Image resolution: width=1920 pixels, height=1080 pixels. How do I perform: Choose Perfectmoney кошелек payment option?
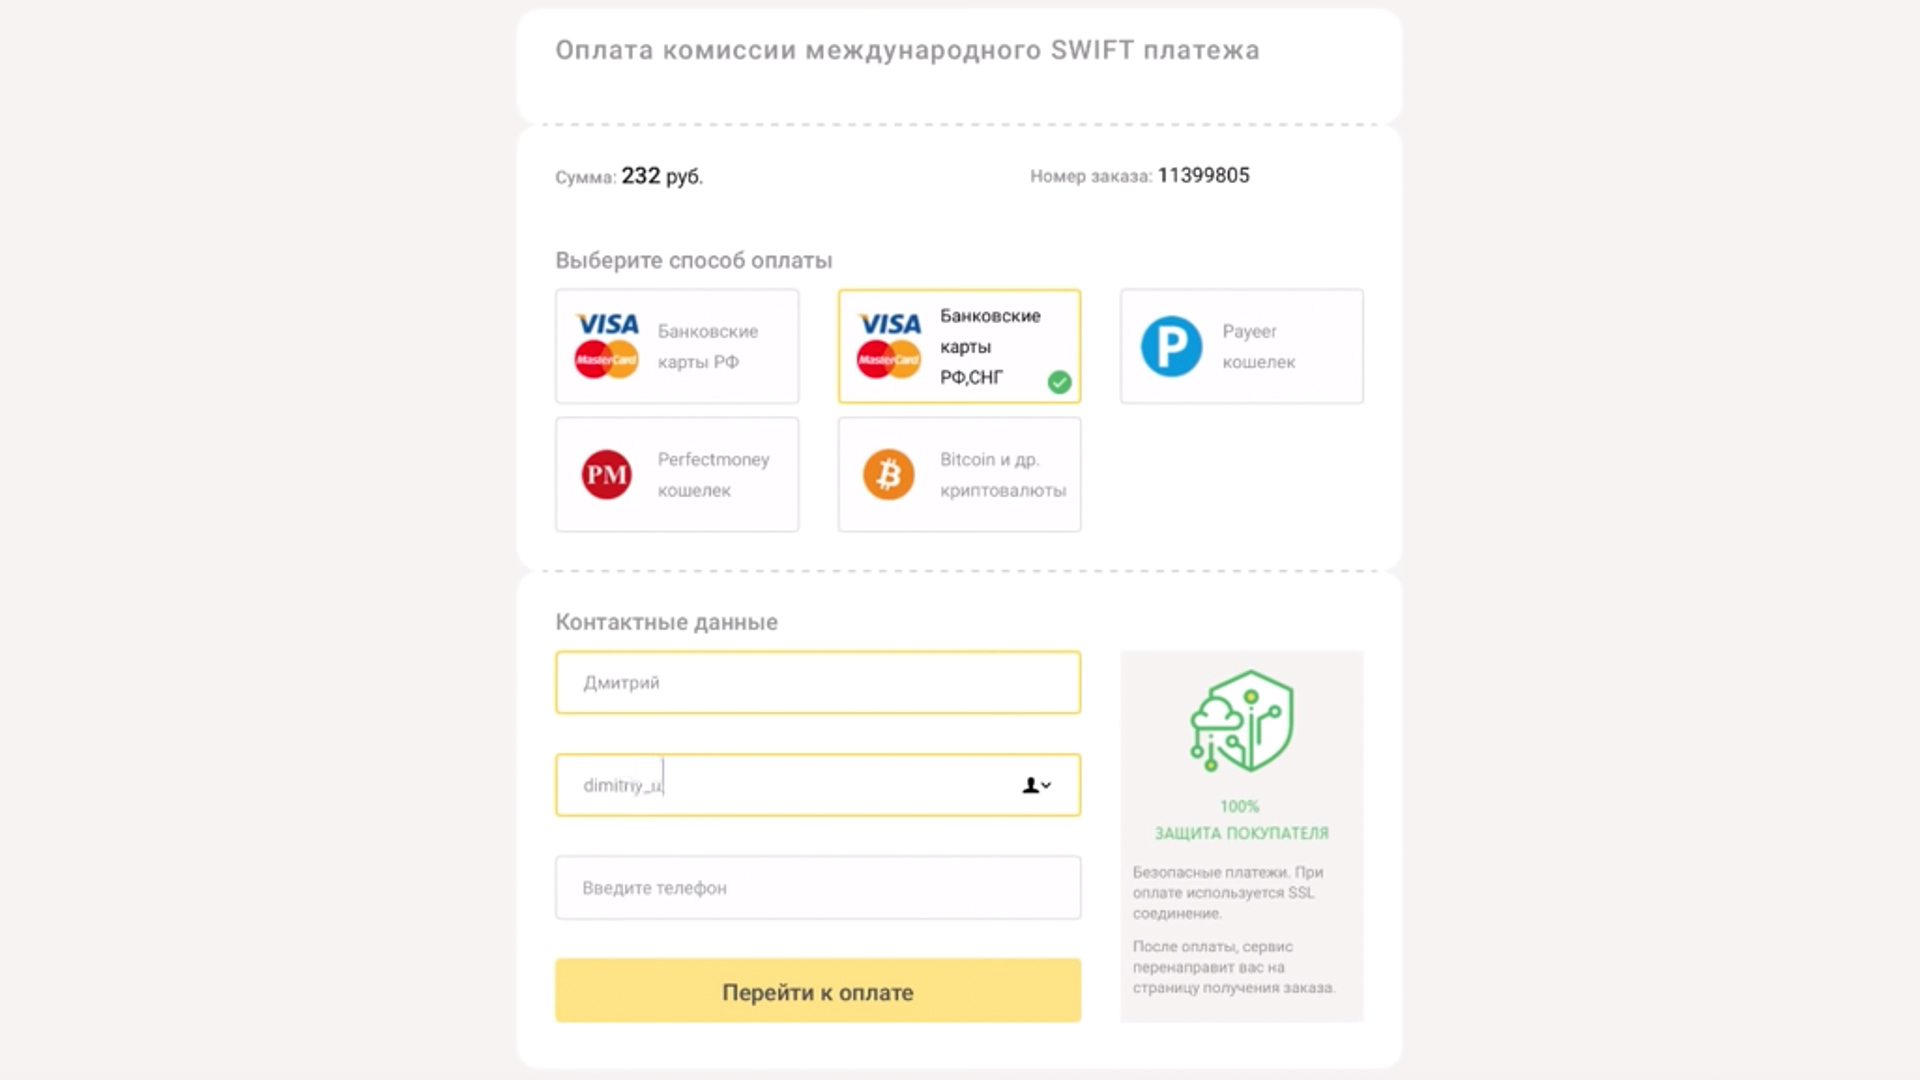tap(677, 474)
